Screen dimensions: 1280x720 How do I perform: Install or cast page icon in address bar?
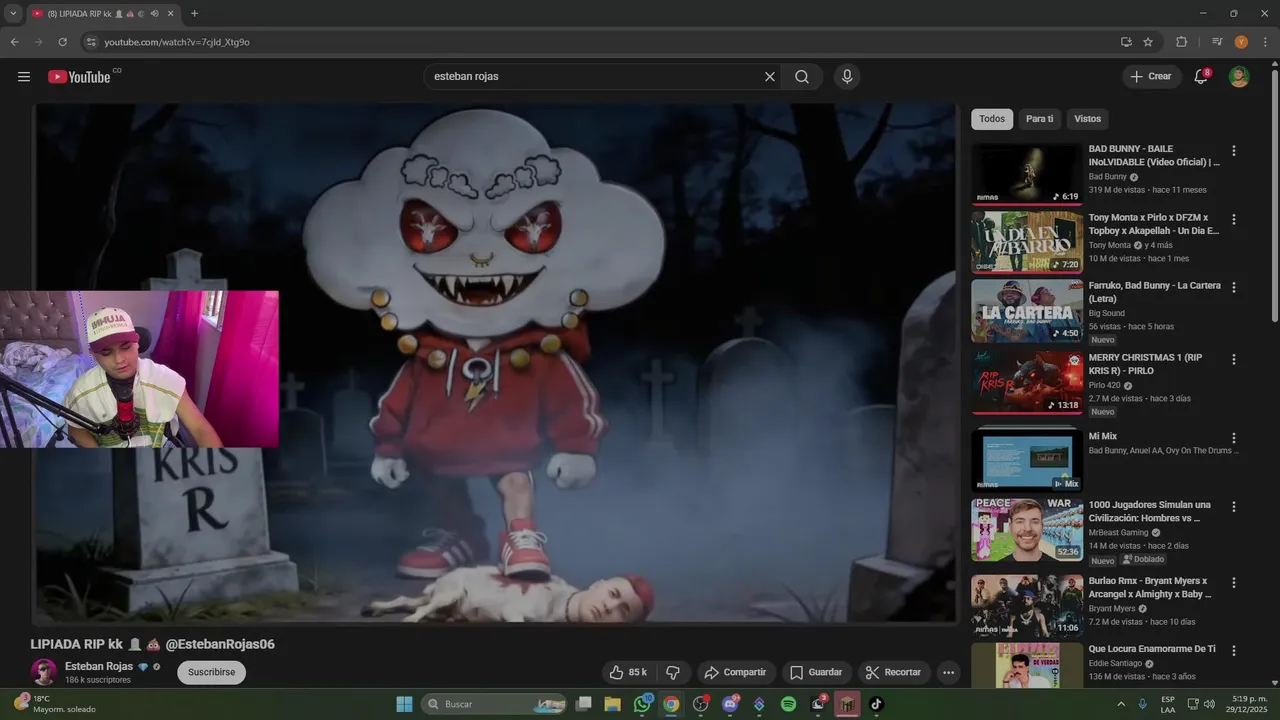pyautogui.click(x=1126, y=42)
